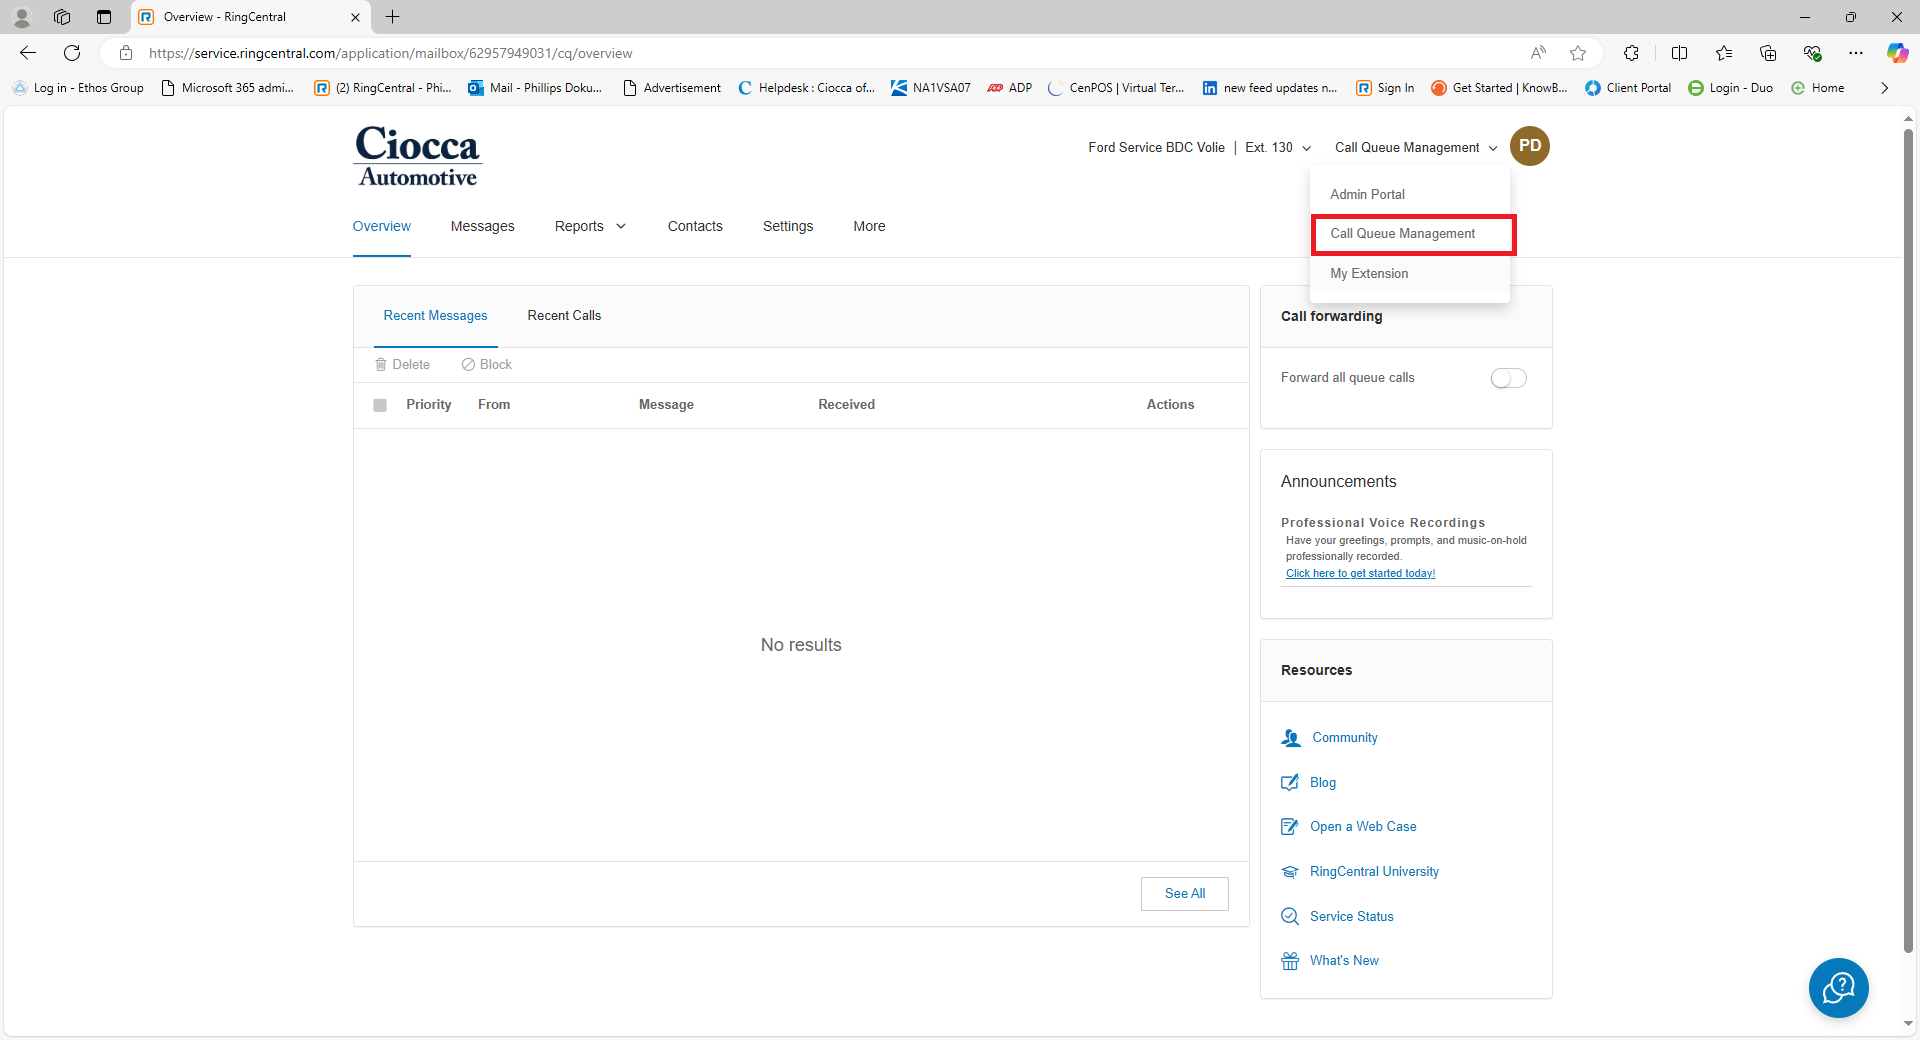Open the What's New link
This screenshot has width=1920, height=1040.
tap(1344, 961)
